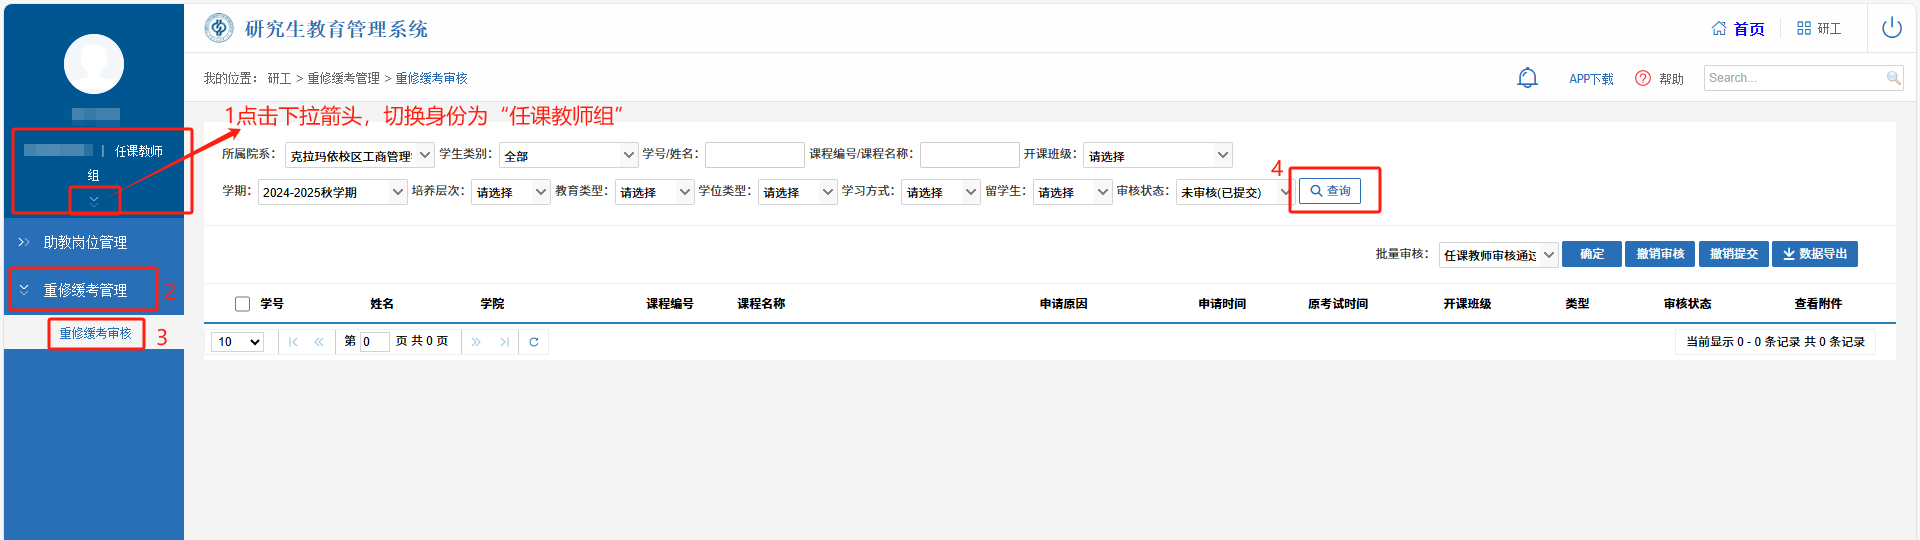This screenshot has height=540, width=1920.
Task: Click the search magnifier icon
Action: 1893,78
